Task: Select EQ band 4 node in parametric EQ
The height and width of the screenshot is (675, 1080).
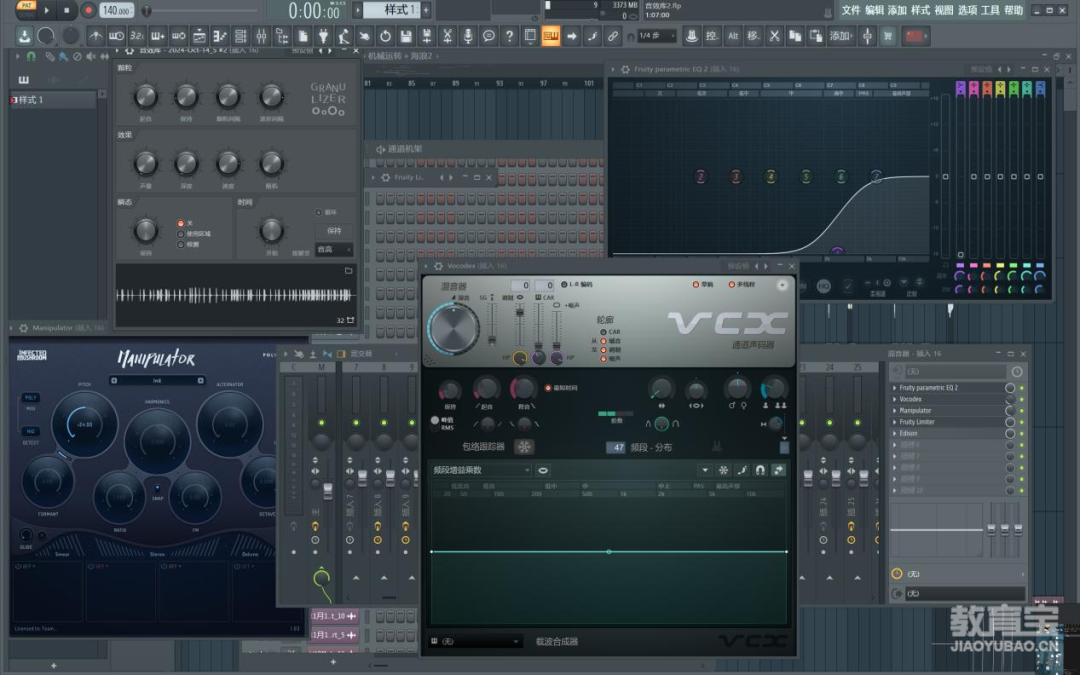Action: [771, 177]
